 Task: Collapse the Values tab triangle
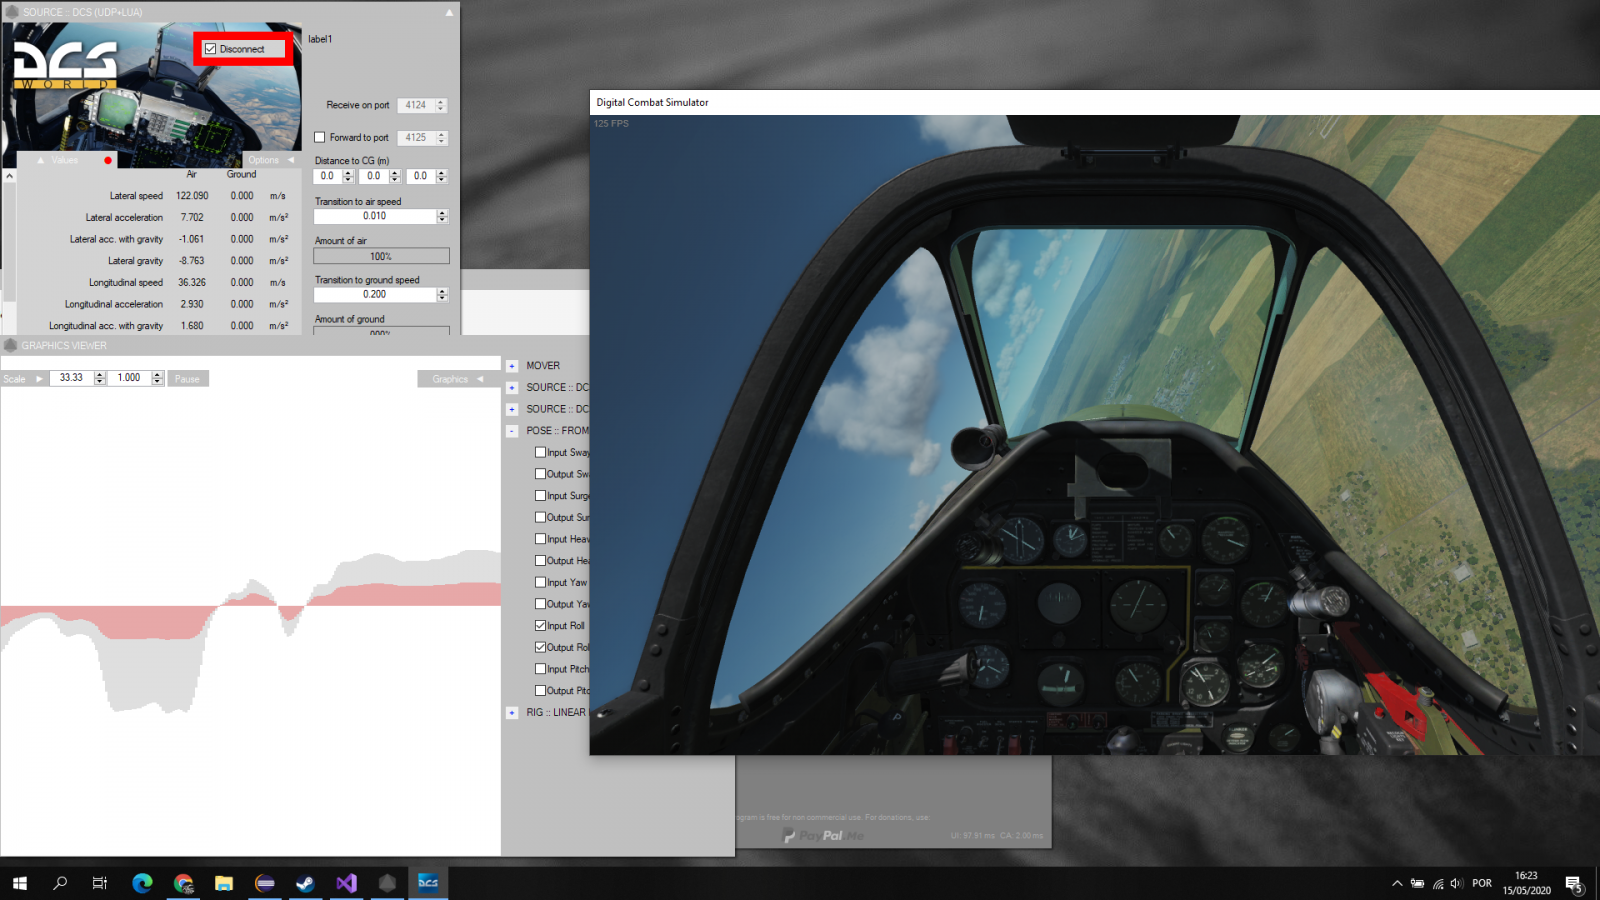click(x=41, y=160)
